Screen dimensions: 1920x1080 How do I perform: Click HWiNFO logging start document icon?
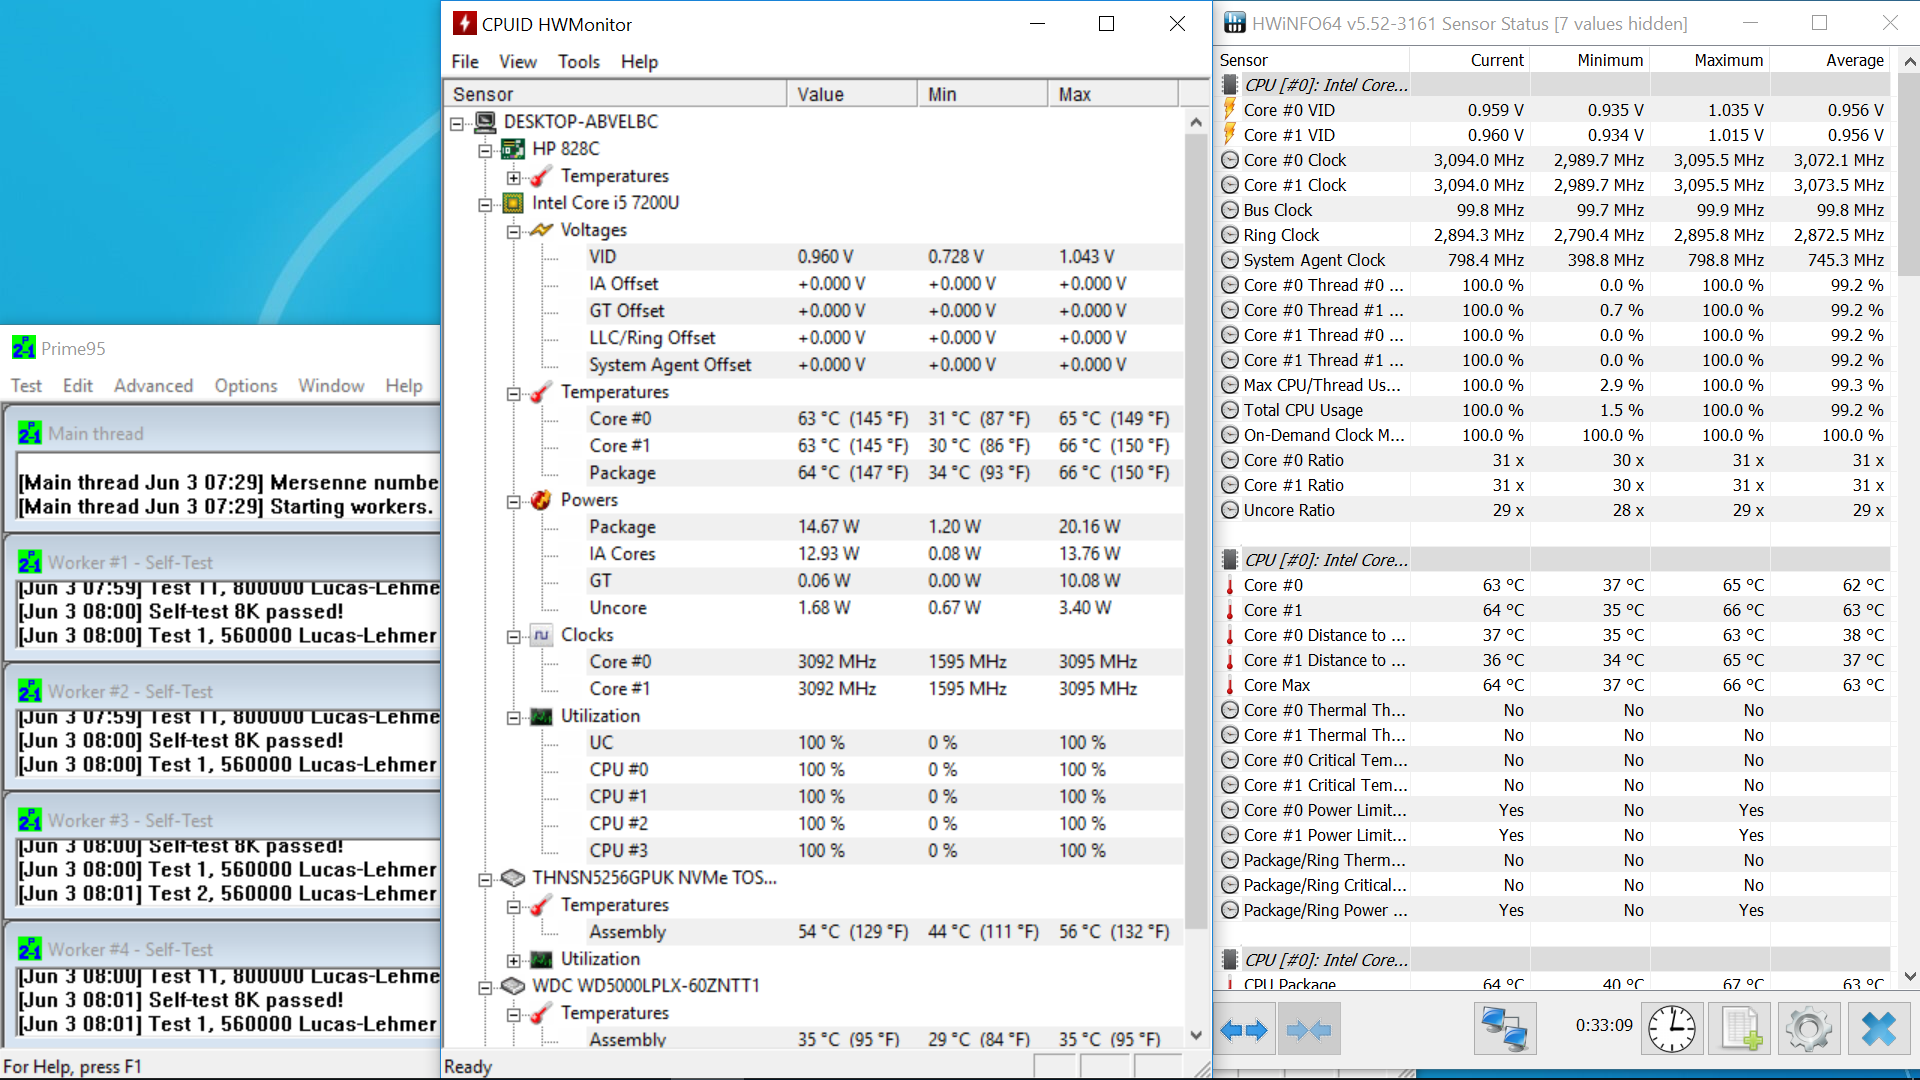1740,1029
